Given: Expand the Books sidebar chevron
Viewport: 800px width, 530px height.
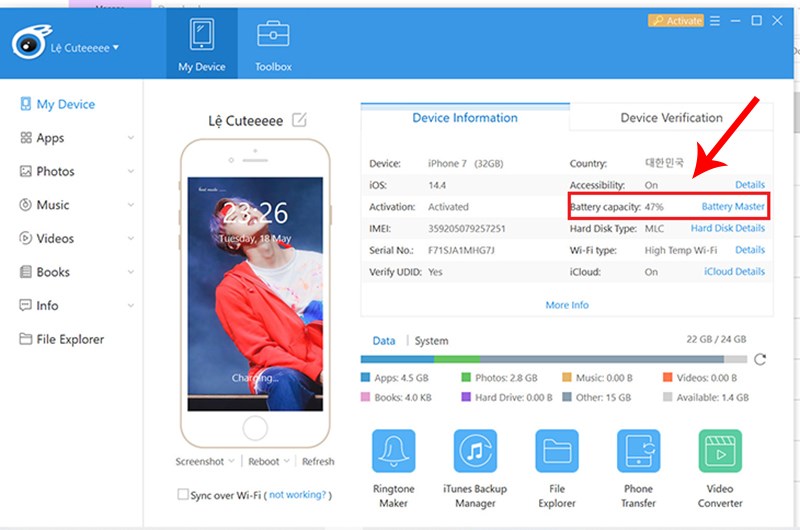Looking at the screenshot, I should pos(131,272).
